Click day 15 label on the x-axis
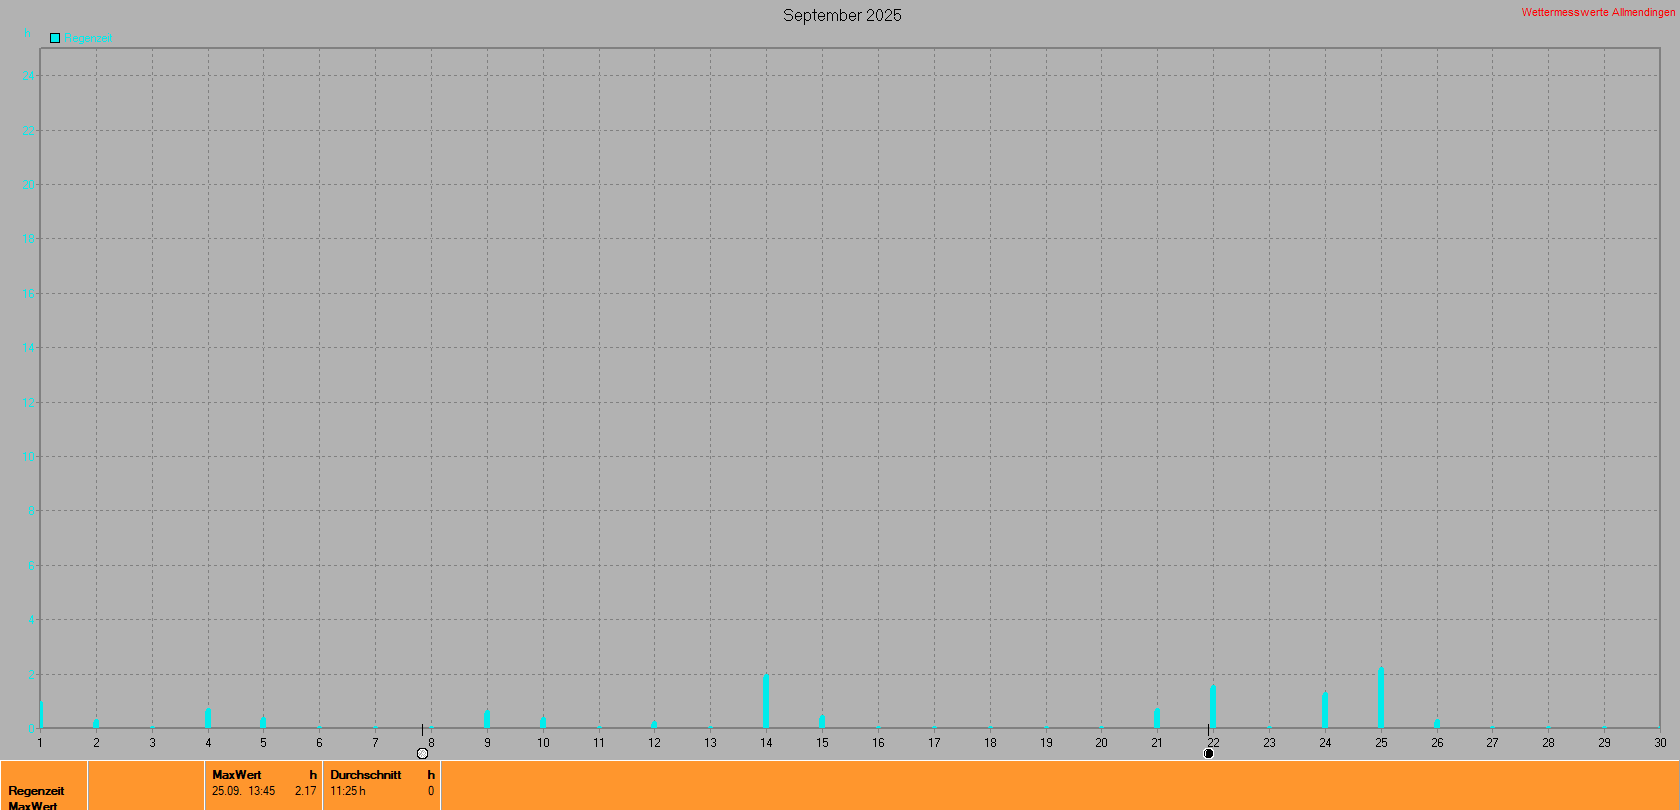This screenshot has height=810, width=1680. coord(822,743)
